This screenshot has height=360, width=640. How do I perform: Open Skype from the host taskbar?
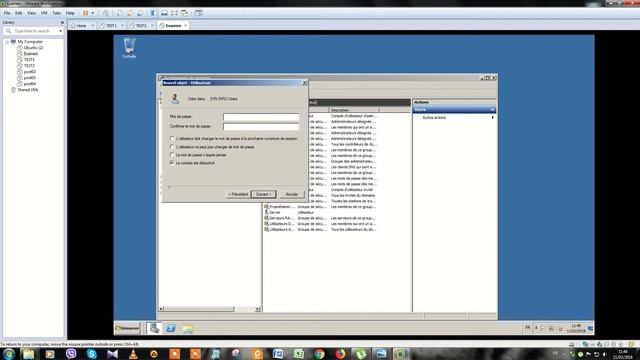click(x=92, y=354)
